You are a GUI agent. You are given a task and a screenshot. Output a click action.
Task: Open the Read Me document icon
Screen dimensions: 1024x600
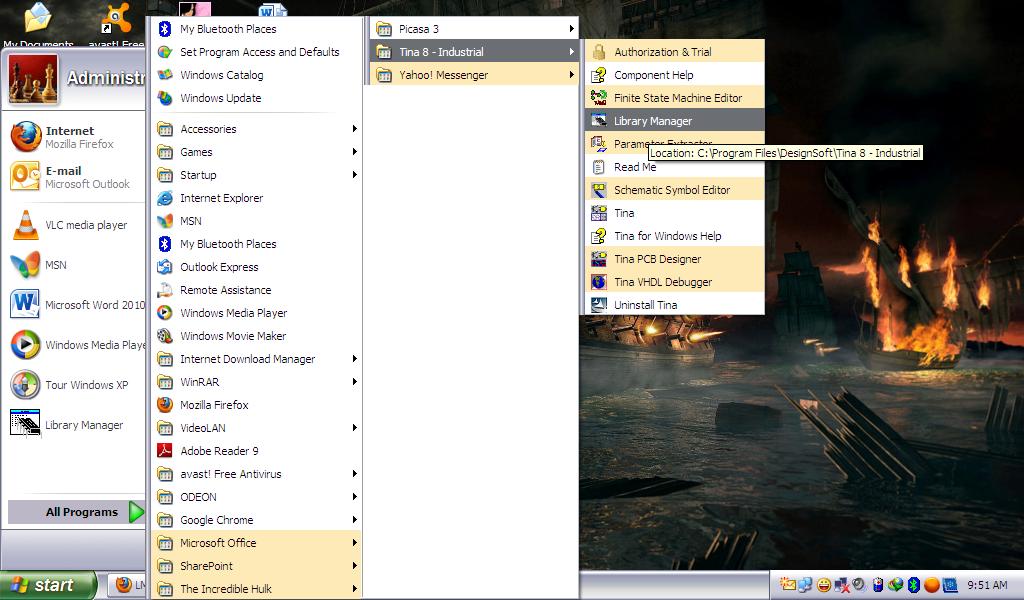coord(598,167)
